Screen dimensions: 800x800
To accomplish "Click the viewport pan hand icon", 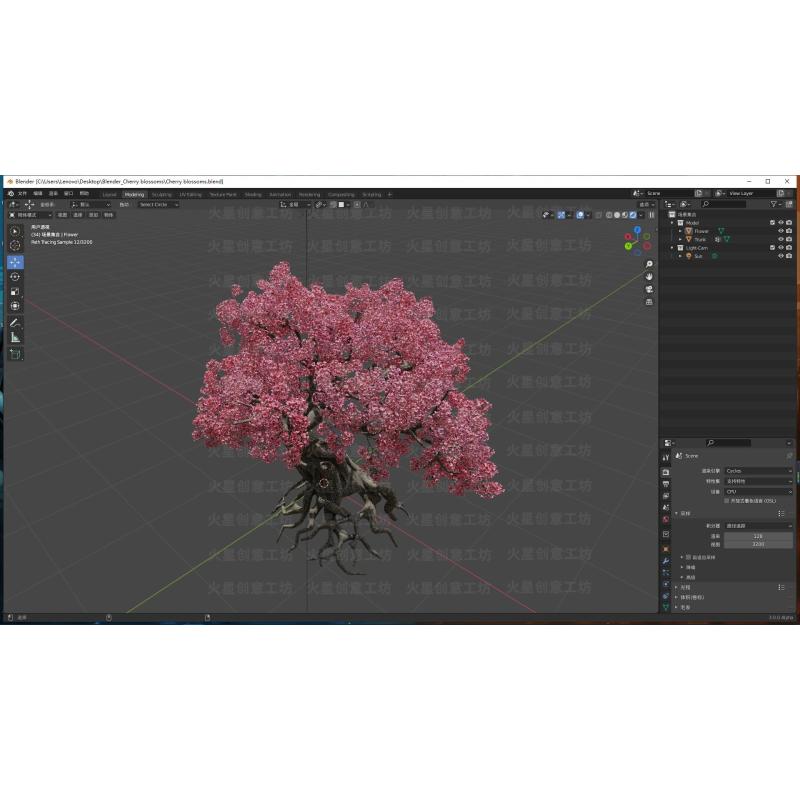I will [x=649, y=277].
